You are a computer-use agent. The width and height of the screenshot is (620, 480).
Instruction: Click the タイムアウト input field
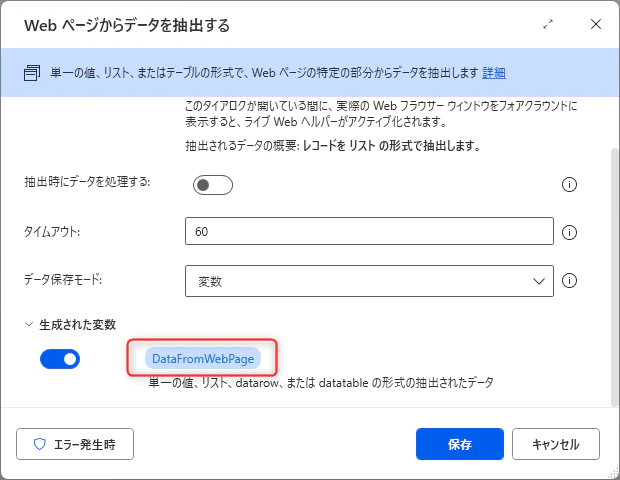coord(369,231)
